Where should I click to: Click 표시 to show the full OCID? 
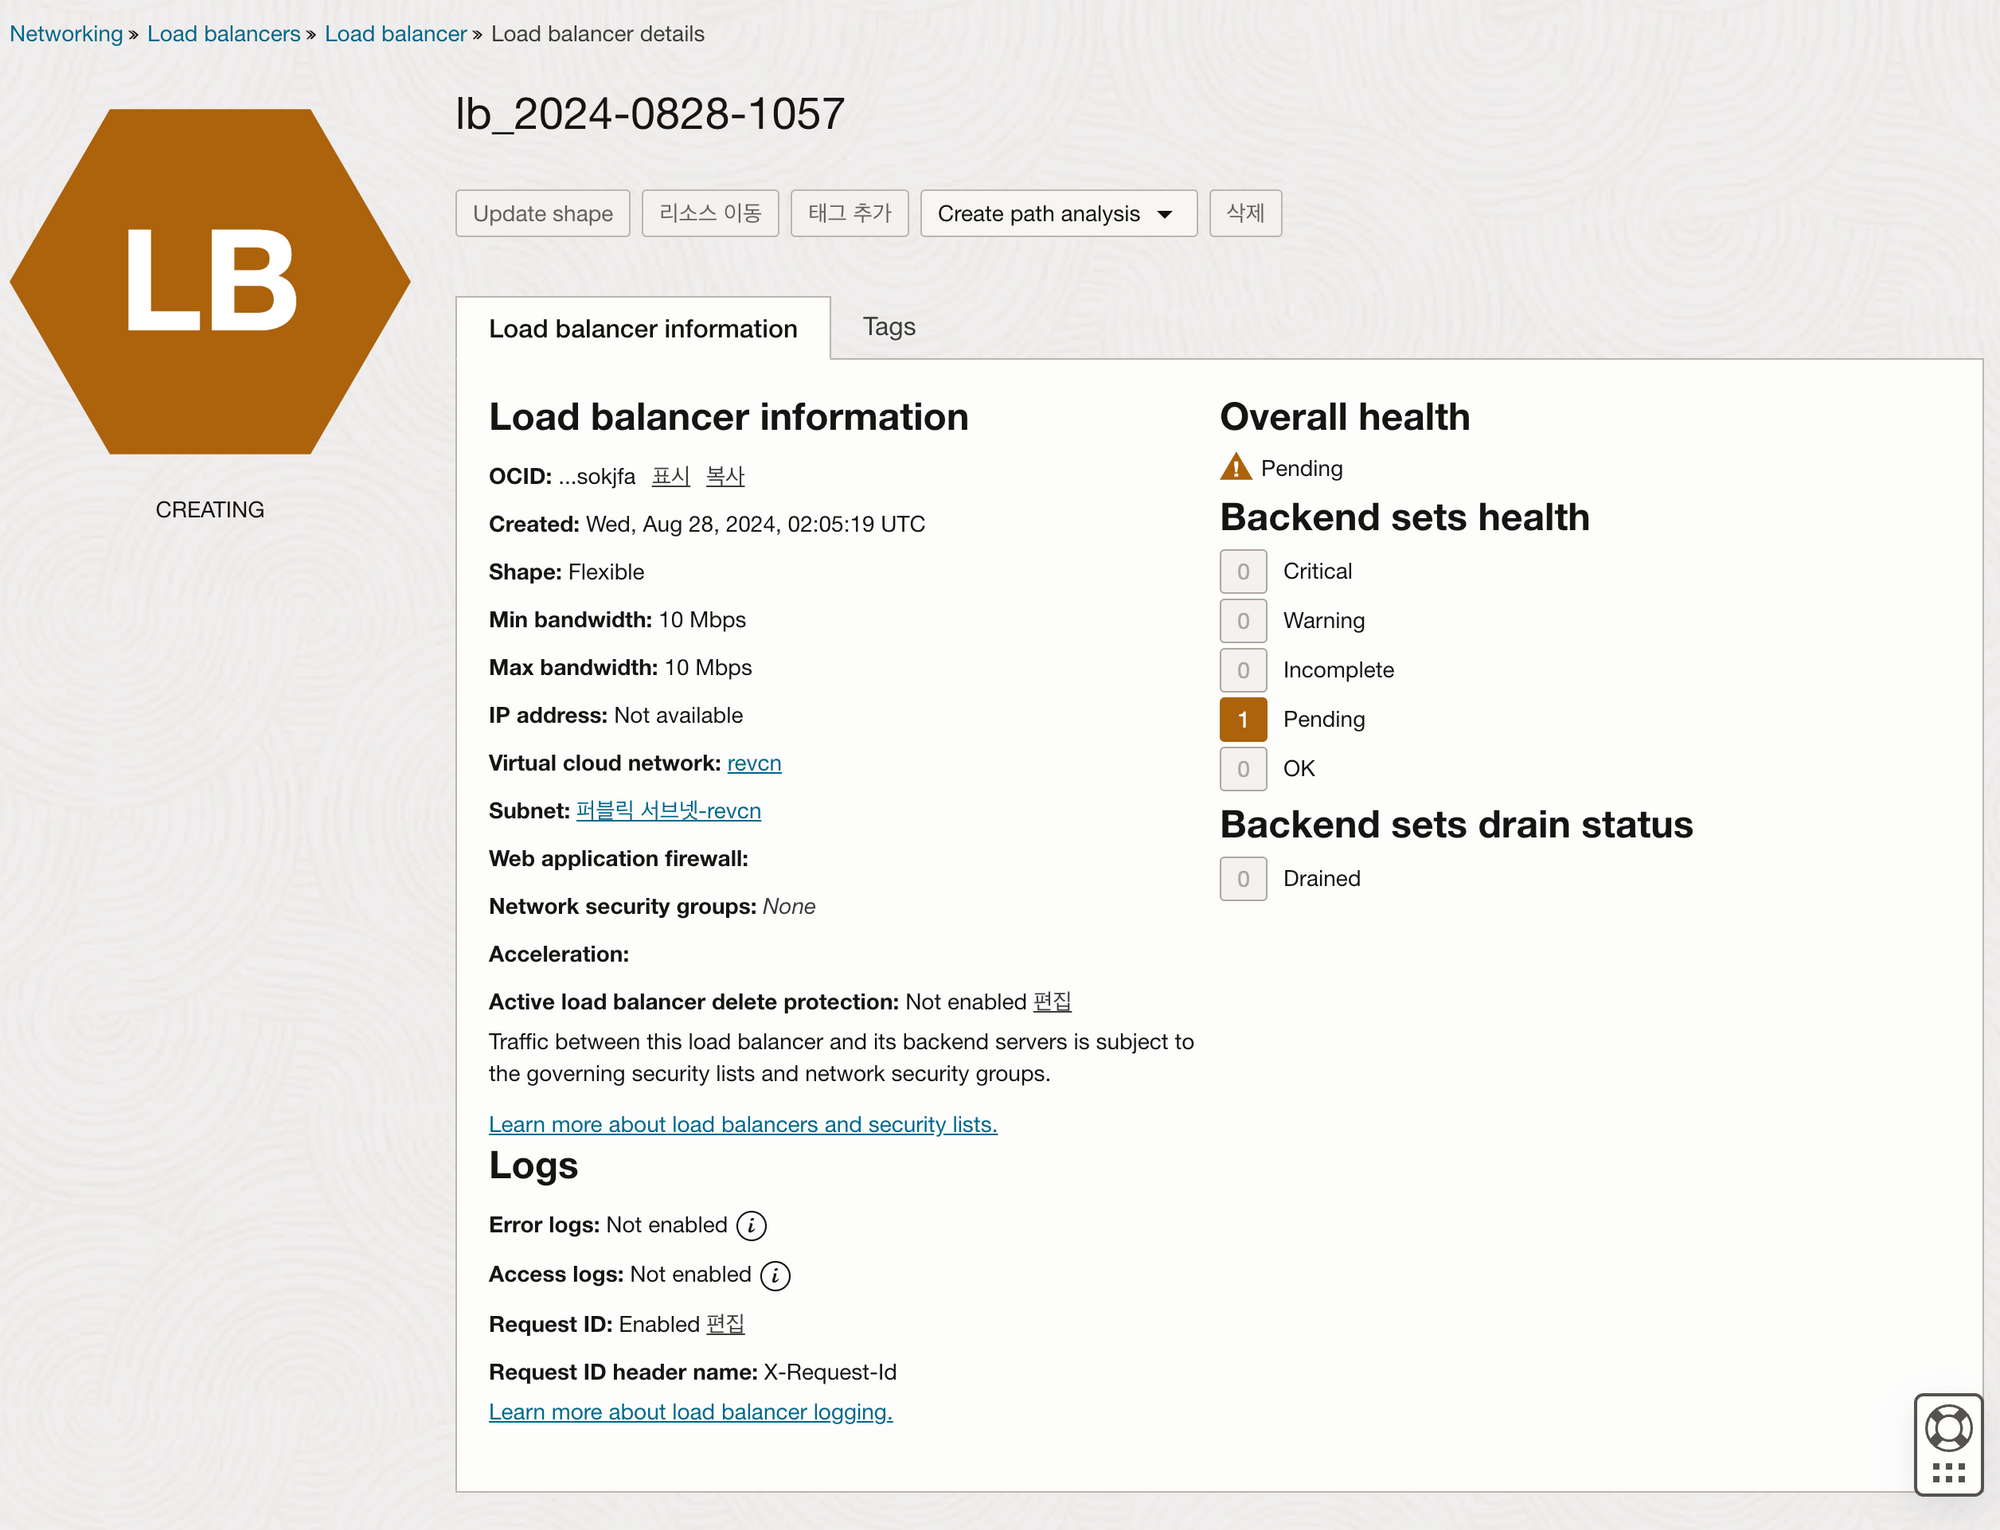point(670,476)
